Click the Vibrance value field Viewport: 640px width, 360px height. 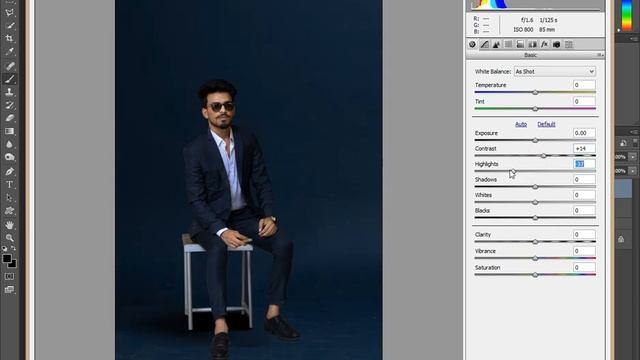(584, 251)
